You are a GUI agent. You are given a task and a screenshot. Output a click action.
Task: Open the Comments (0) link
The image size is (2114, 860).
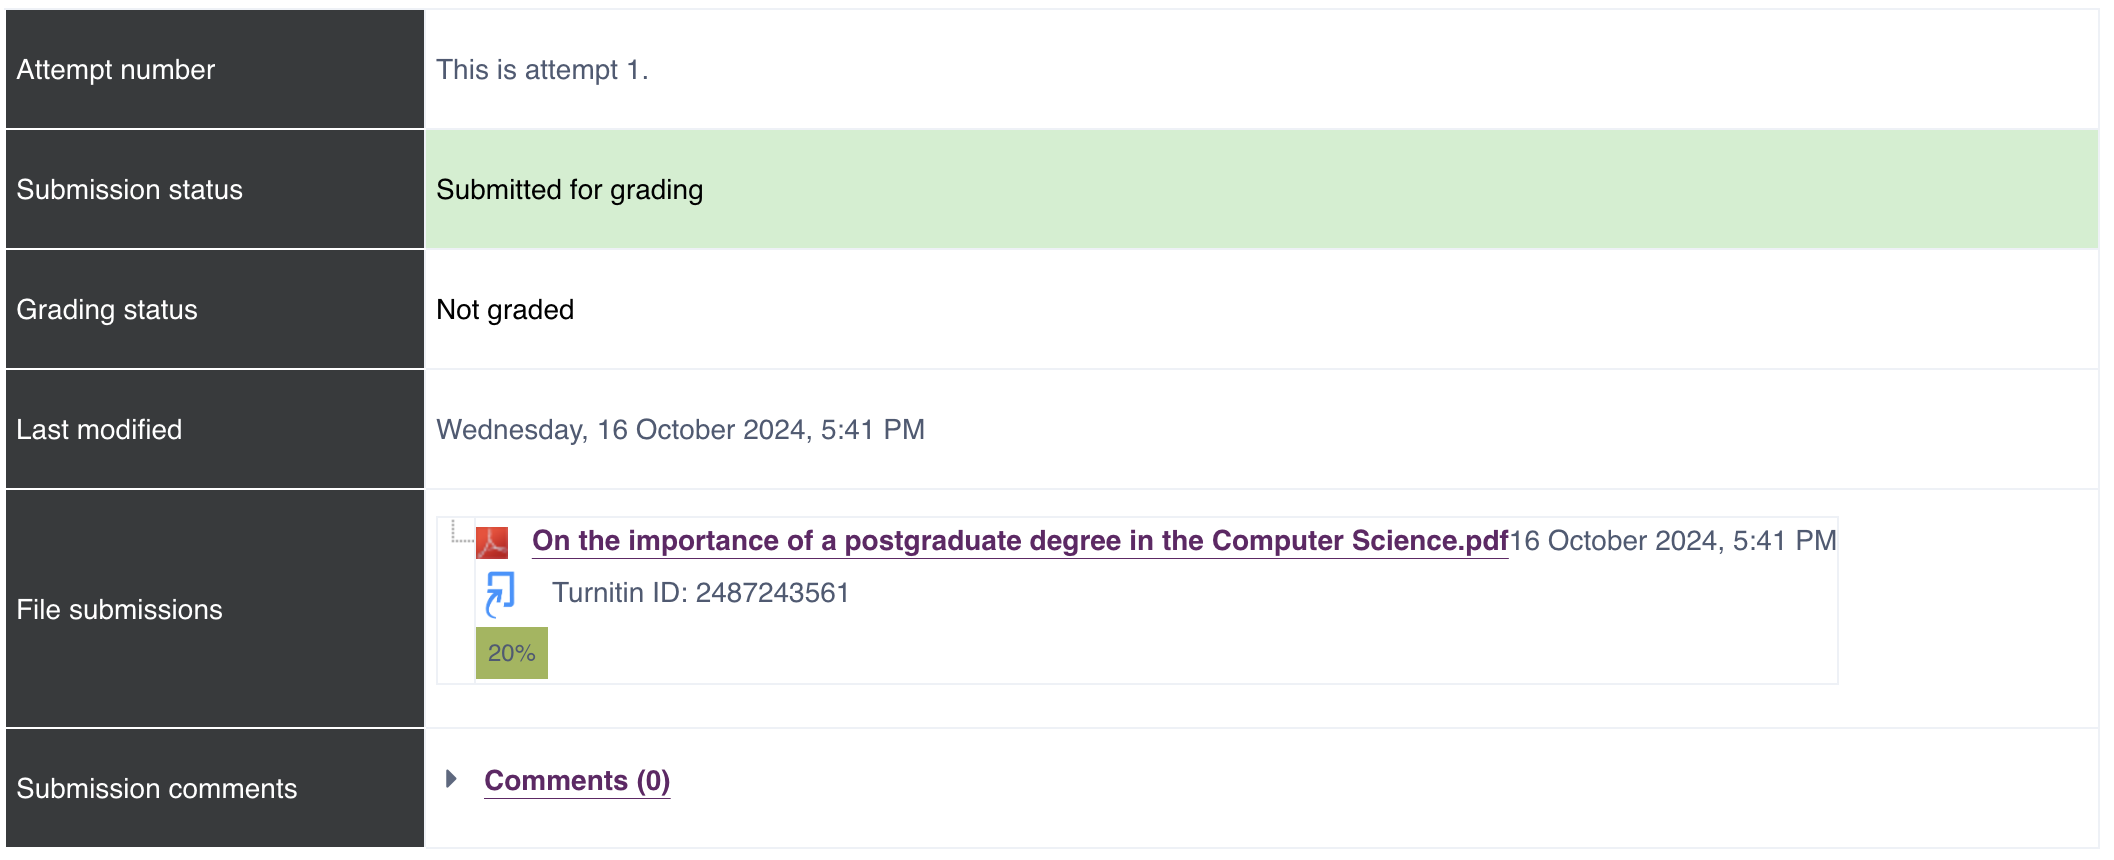pos(577,781)
